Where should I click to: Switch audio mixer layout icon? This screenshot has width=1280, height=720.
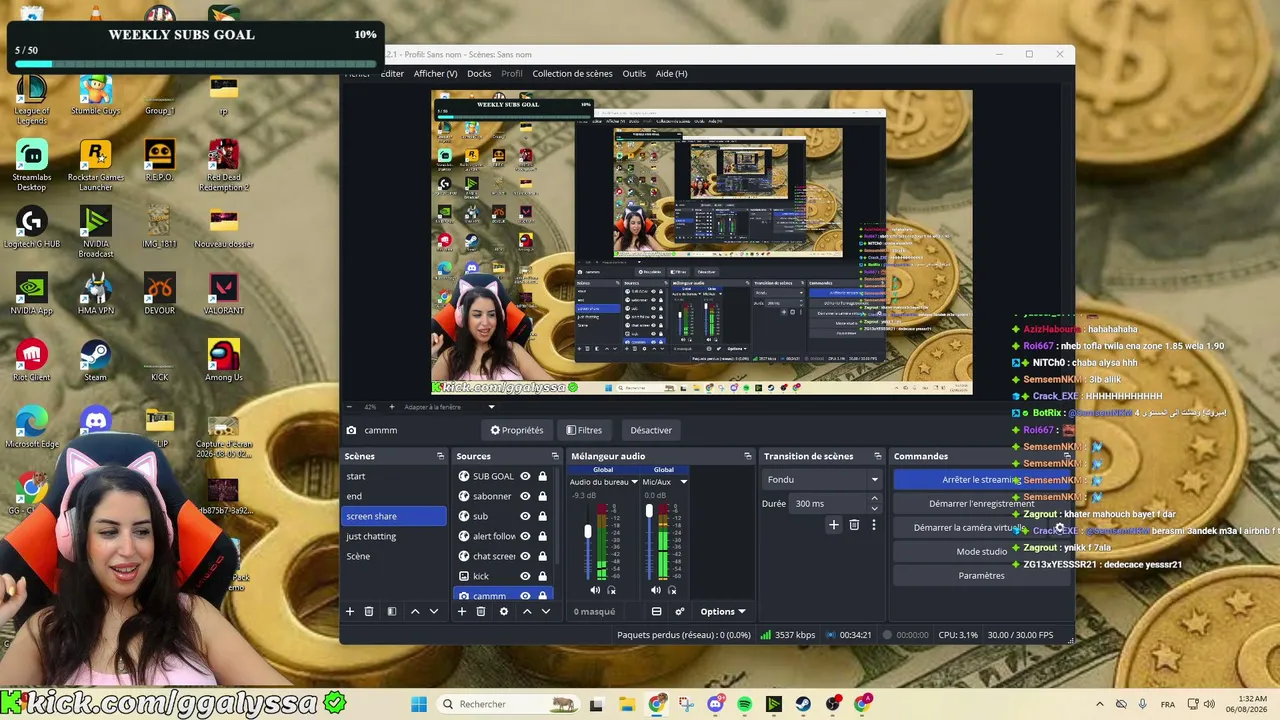657,611
